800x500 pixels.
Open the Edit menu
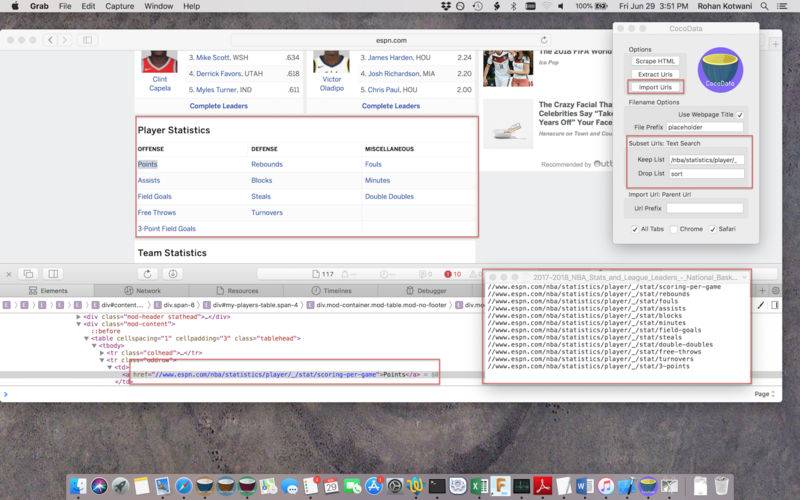88,6
